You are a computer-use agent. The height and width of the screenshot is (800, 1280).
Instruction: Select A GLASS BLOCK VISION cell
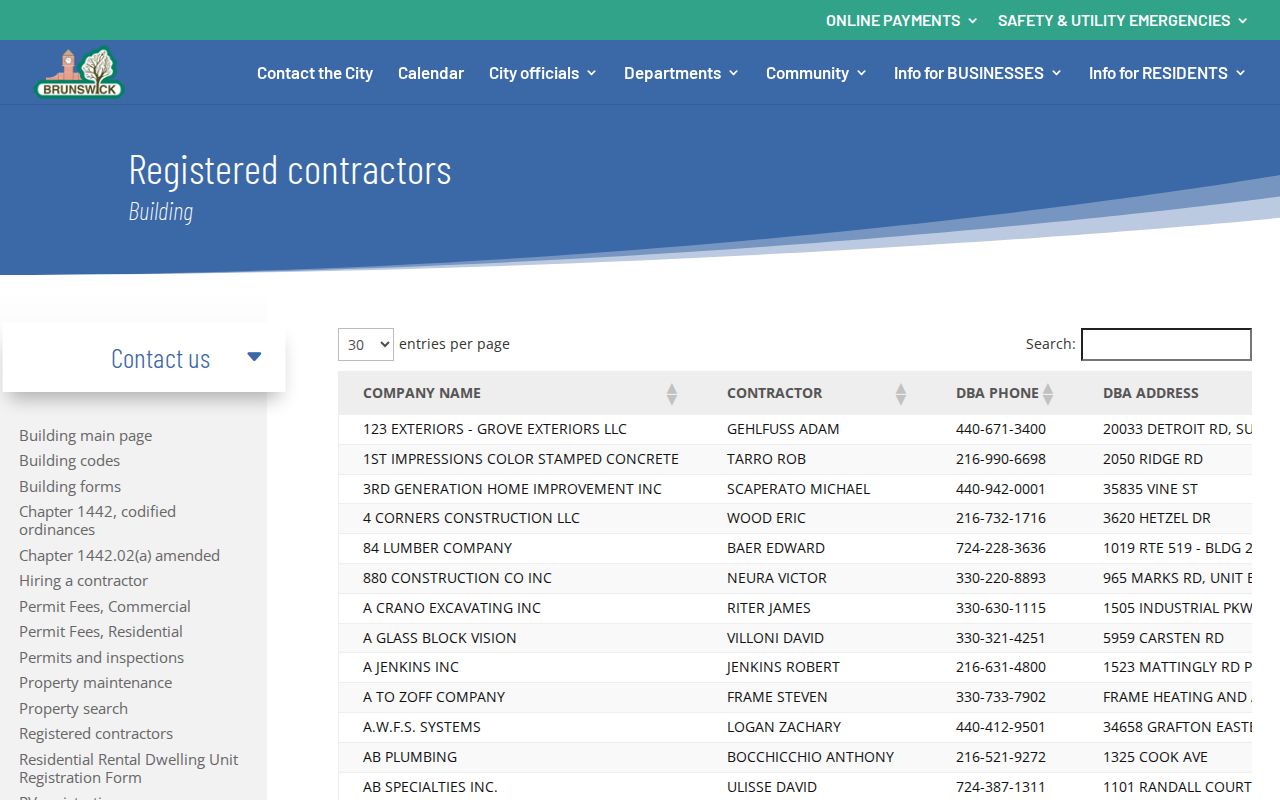440,638
